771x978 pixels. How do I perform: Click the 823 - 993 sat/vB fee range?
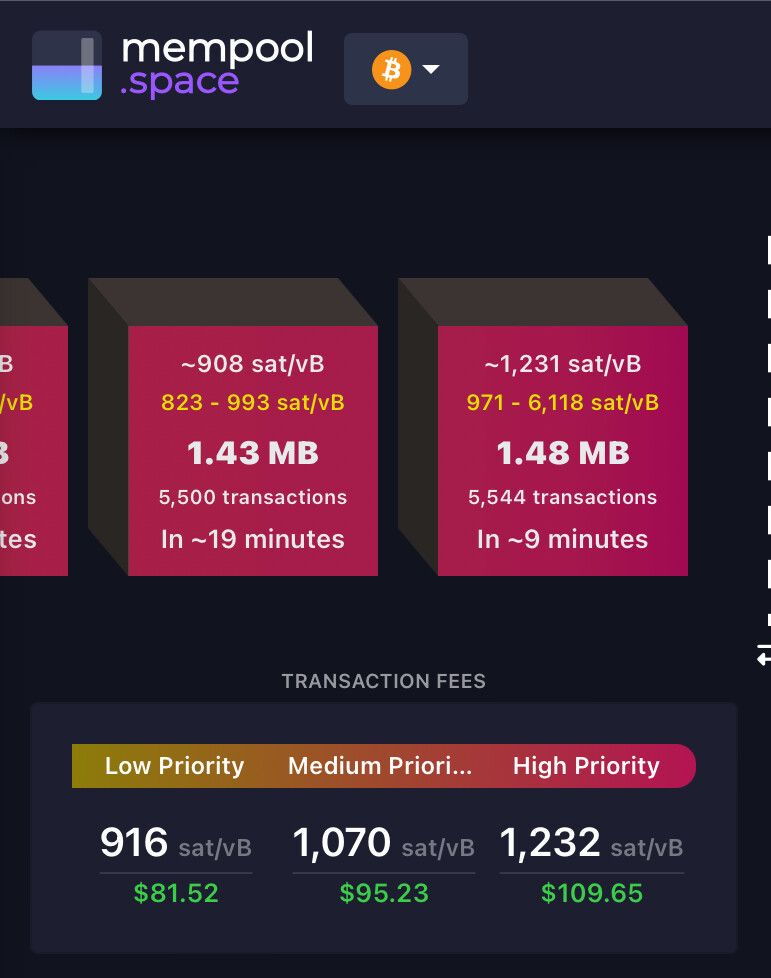[x=252, y=403]
